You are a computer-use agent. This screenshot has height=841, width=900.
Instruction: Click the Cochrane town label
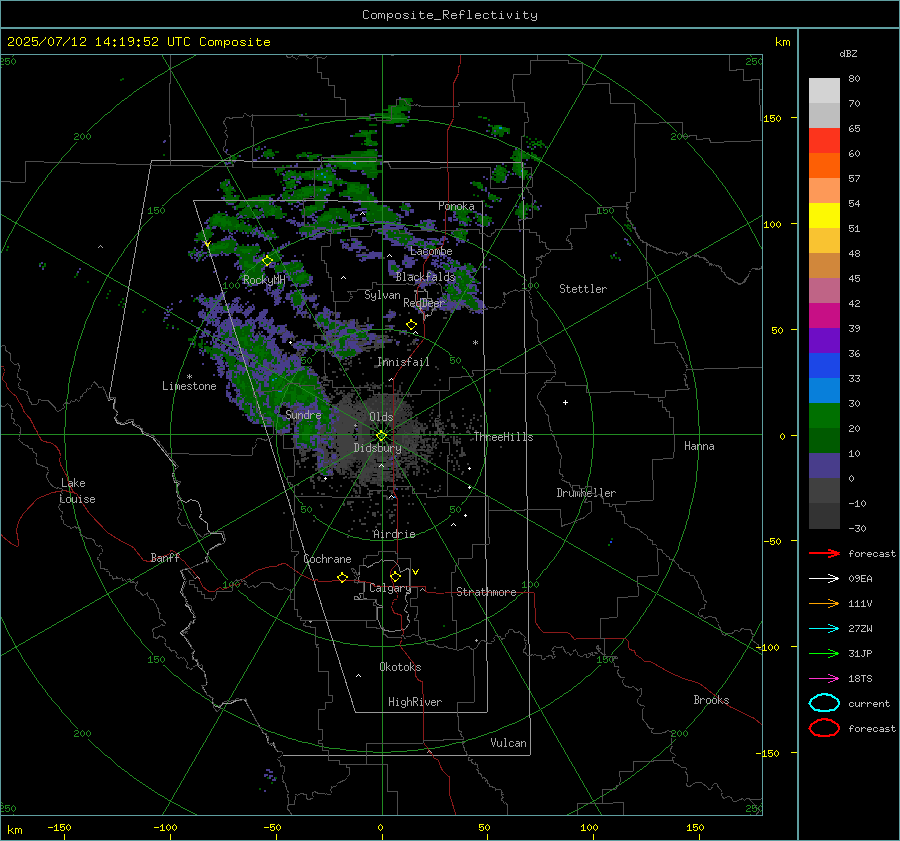point(327,559)
